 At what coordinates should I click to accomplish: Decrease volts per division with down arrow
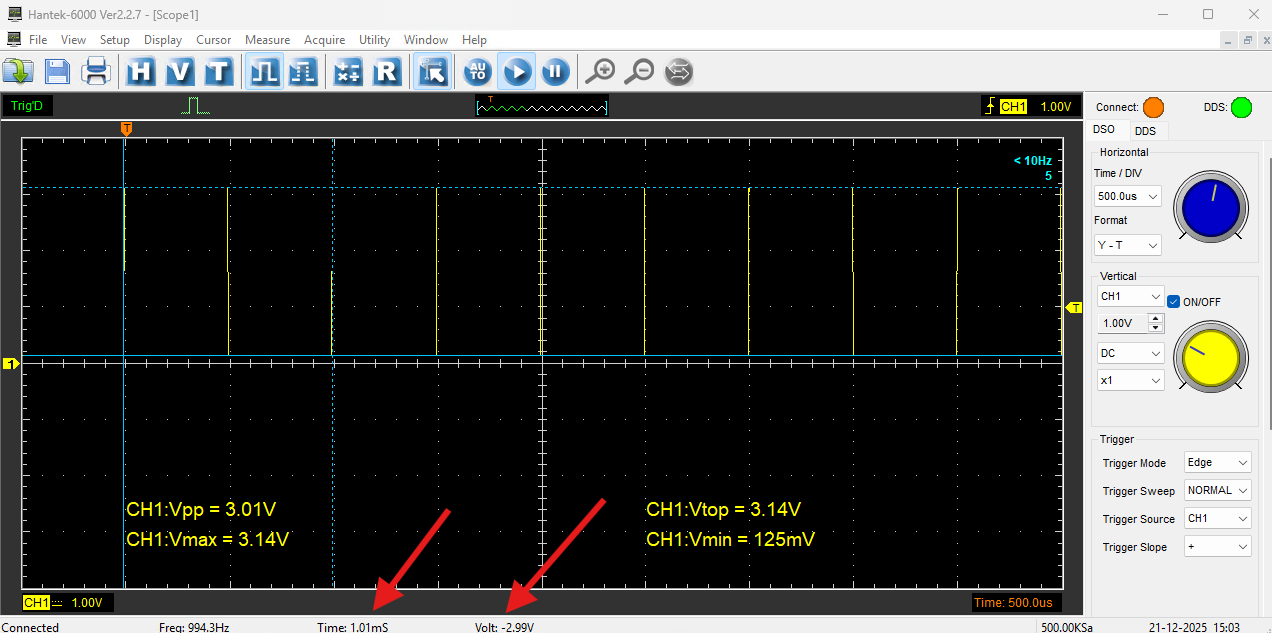click(1156, 328)
